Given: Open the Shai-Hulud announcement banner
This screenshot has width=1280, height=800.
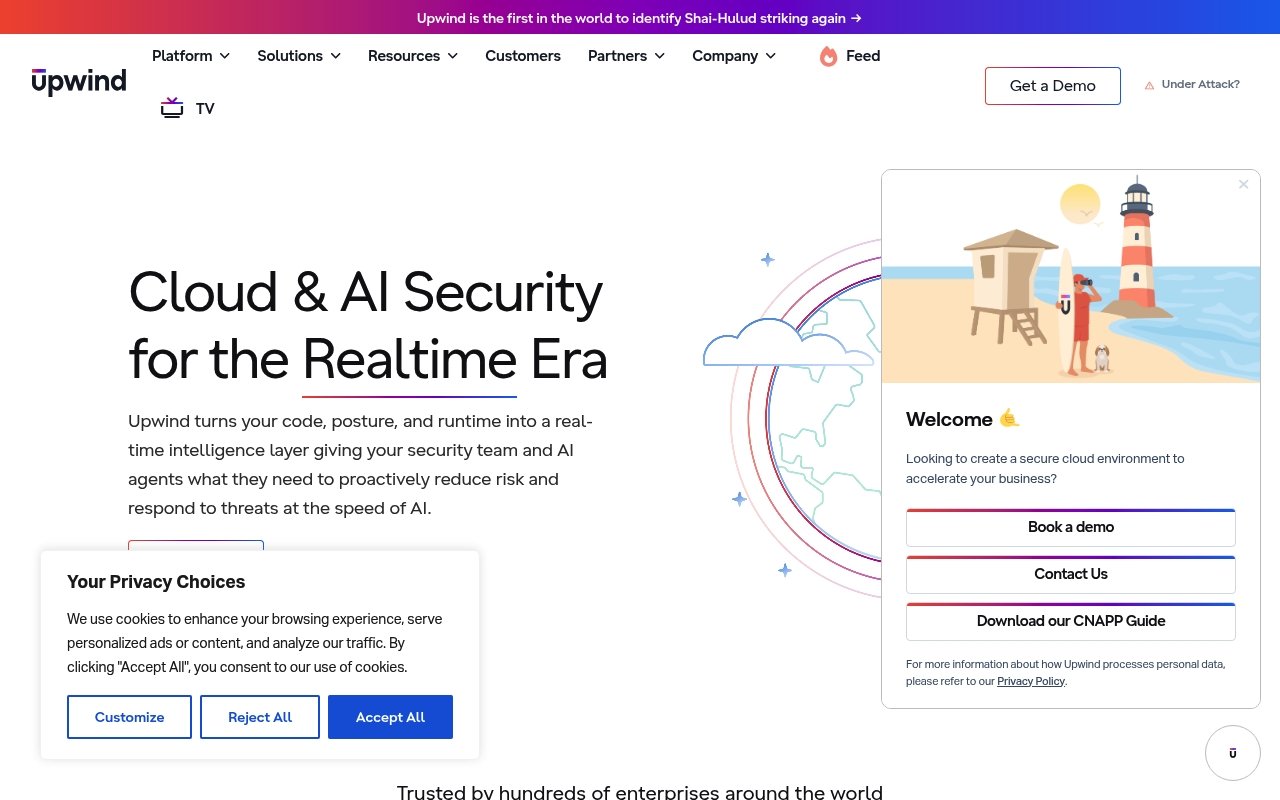Looking at the screenshot, I should point(639,18).
